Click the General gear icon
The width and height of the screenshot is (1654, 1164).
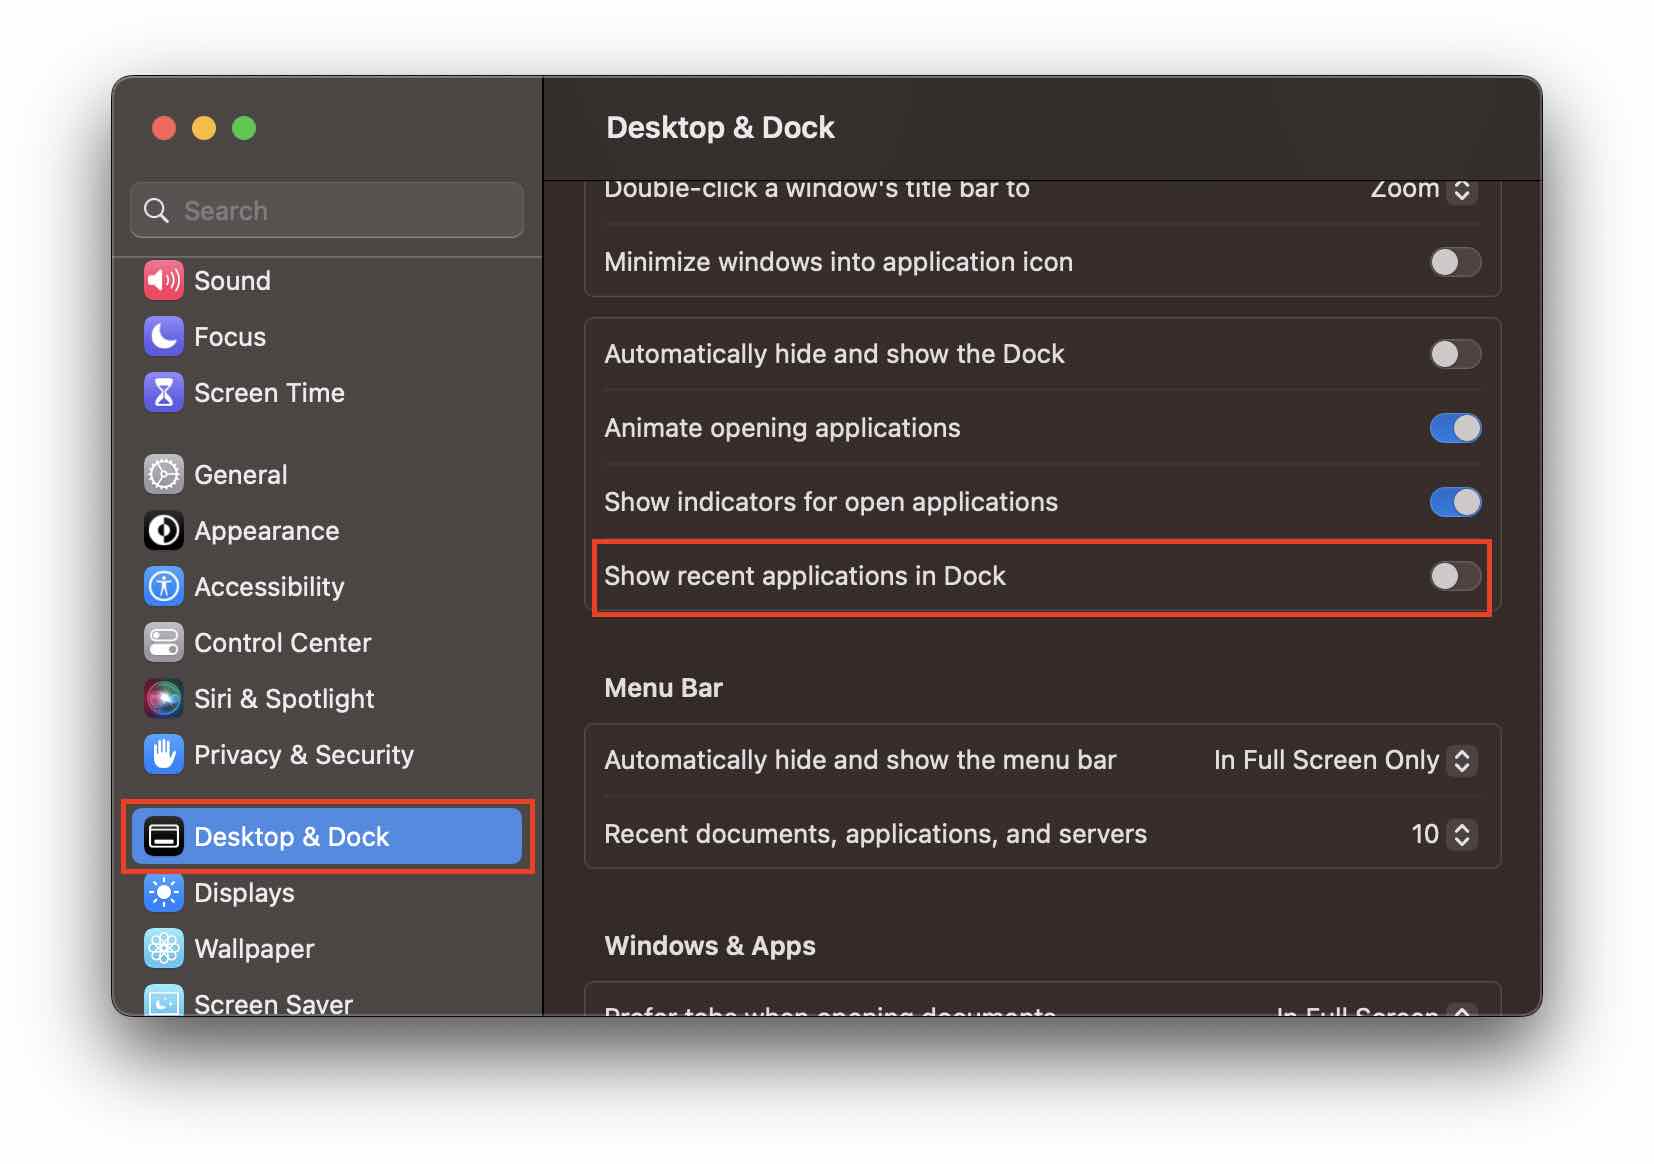(163, 475)
